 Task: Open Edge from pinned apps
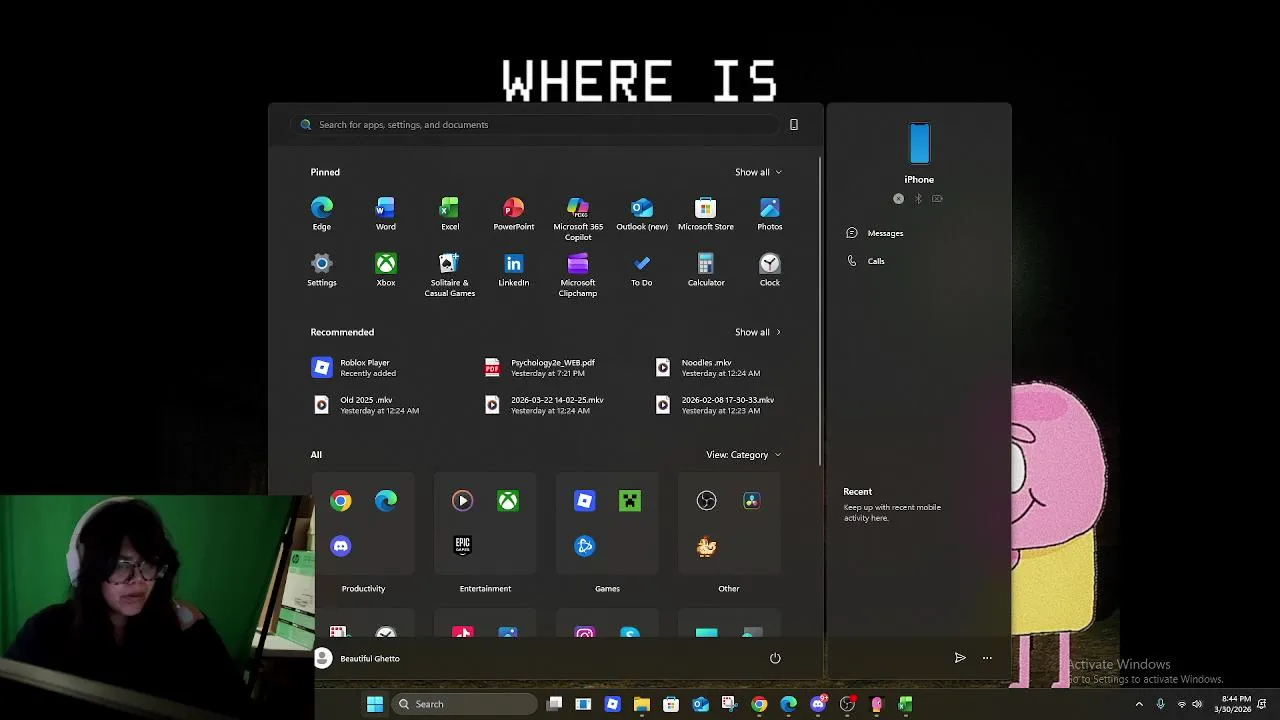321,213
